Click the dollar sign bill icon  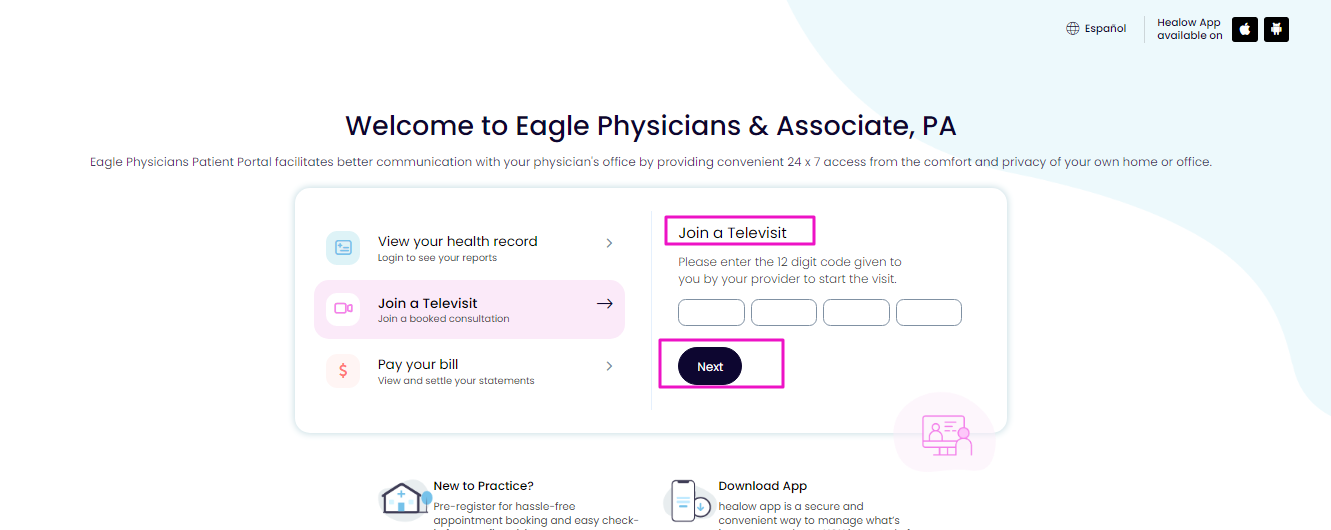tap(343, 371)
